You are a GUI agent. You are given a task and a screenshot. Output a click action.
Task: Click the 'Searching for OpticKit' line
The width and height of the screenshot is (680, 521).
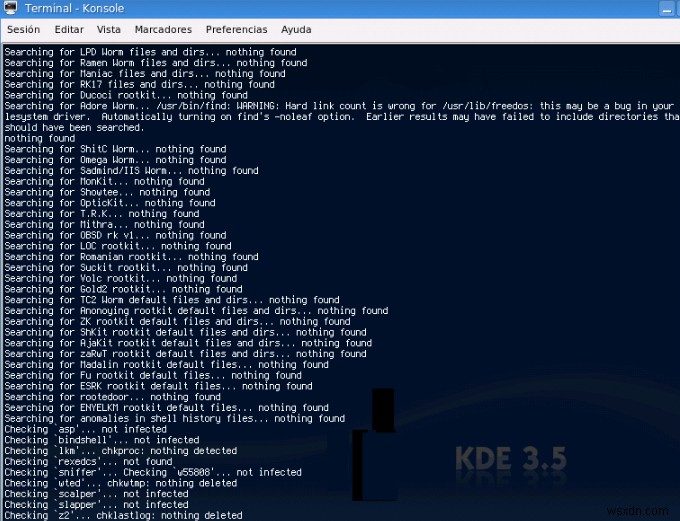110,203
